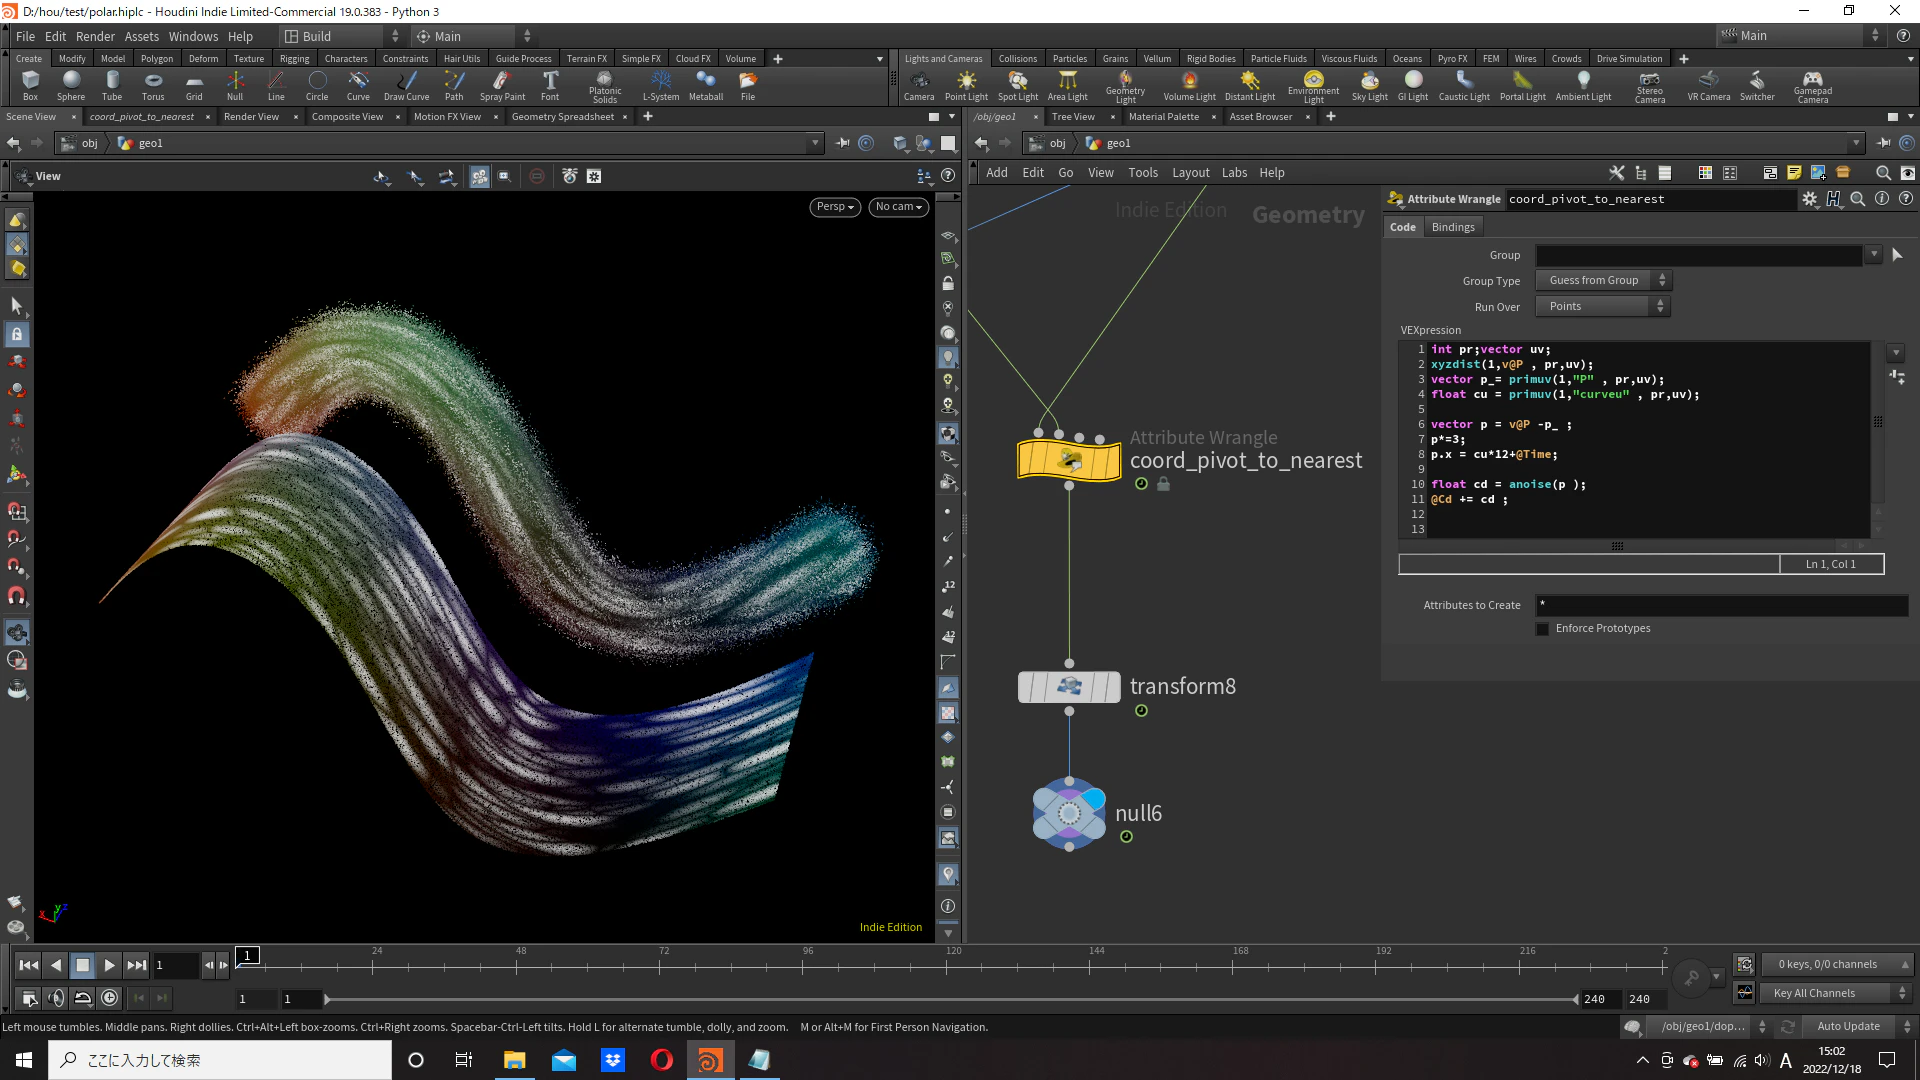
Task: Click the Group input field
Action: pos(1698,255)
